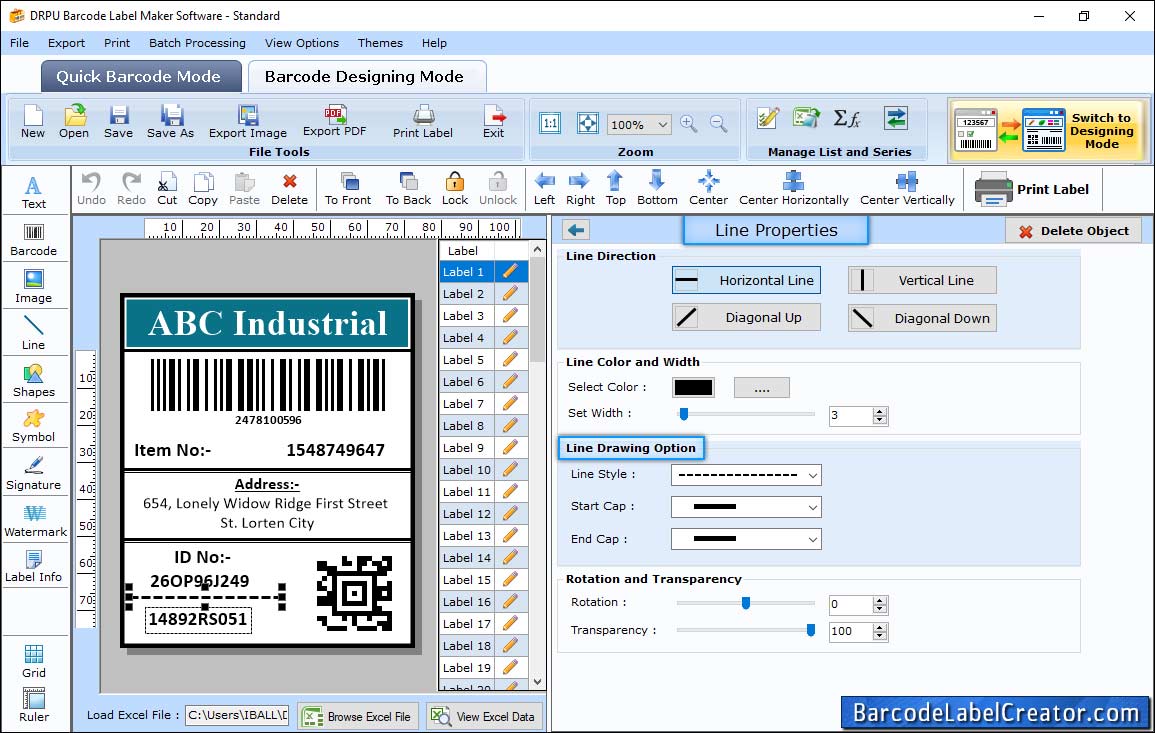This screenshot has height=733, width=1155.
Task: Select Diagonal Up direction
Action: pos(746,318)
